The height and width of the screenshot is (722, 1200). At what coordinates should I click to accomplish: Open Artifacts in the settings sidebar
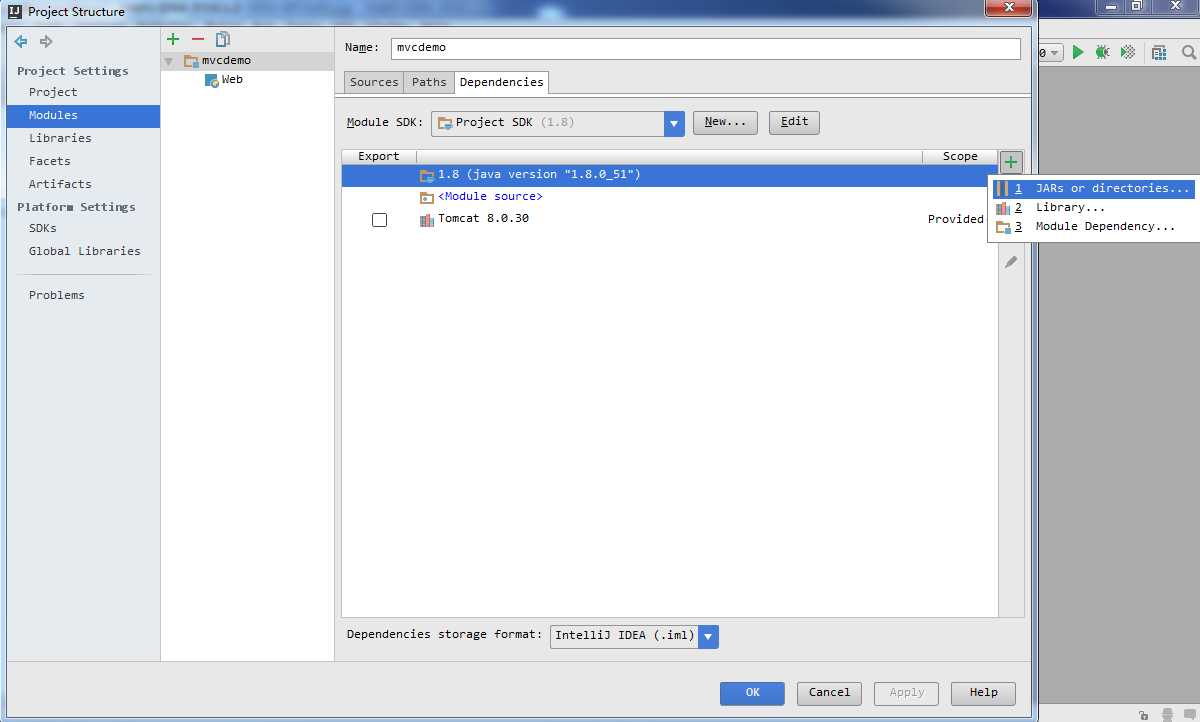click(x=60, y=184)
